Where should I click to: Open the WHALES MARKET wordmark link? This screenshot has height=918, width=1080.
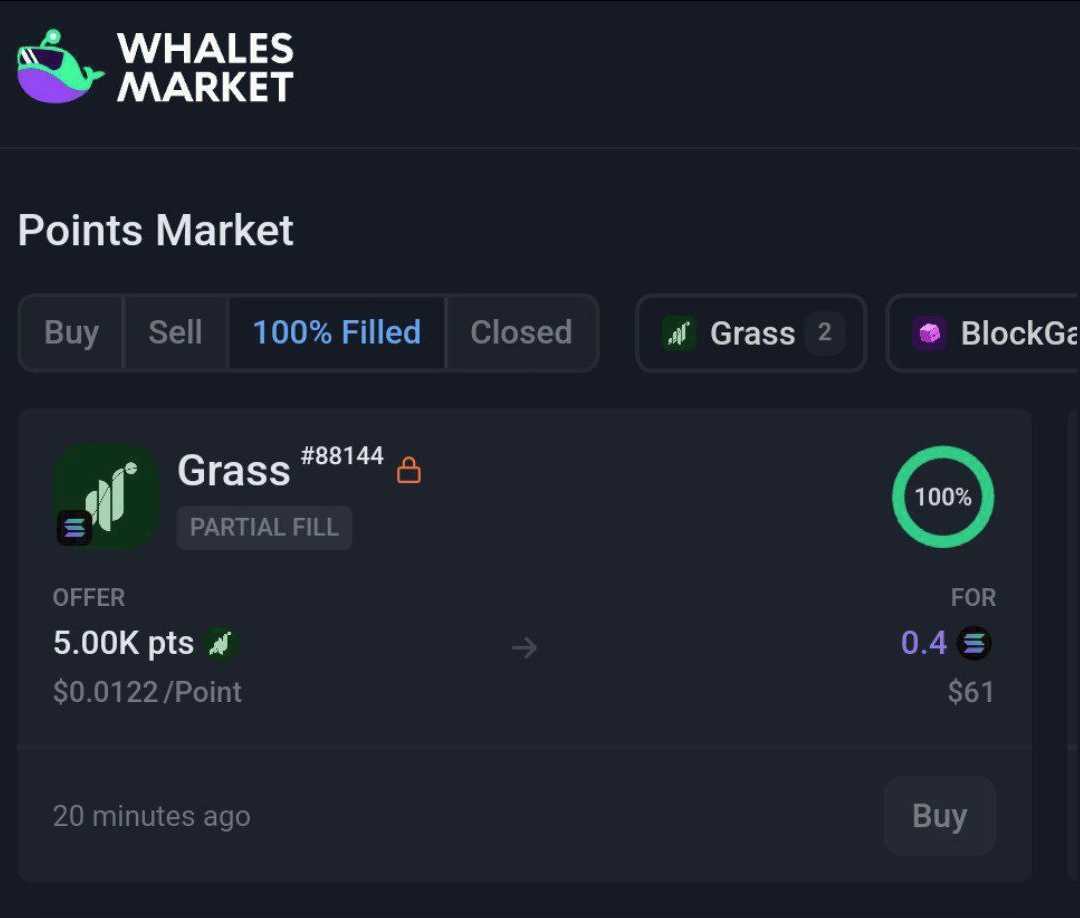point(205,67)
